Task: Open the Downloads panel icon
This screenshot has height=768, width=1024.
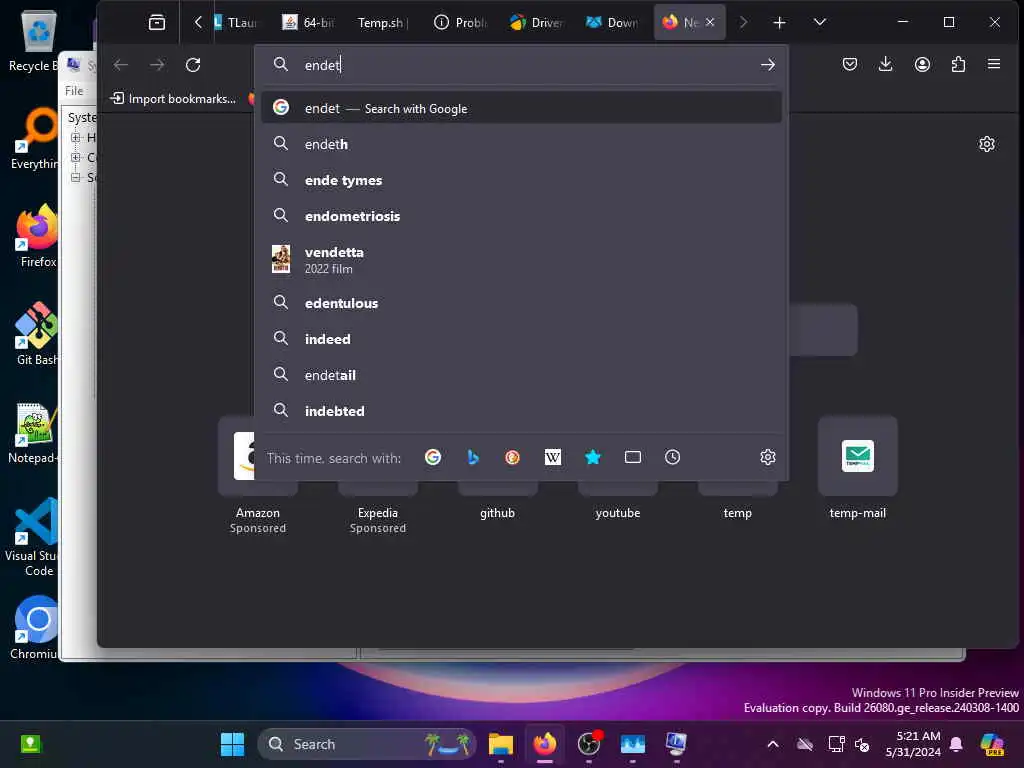Action: 886,64
